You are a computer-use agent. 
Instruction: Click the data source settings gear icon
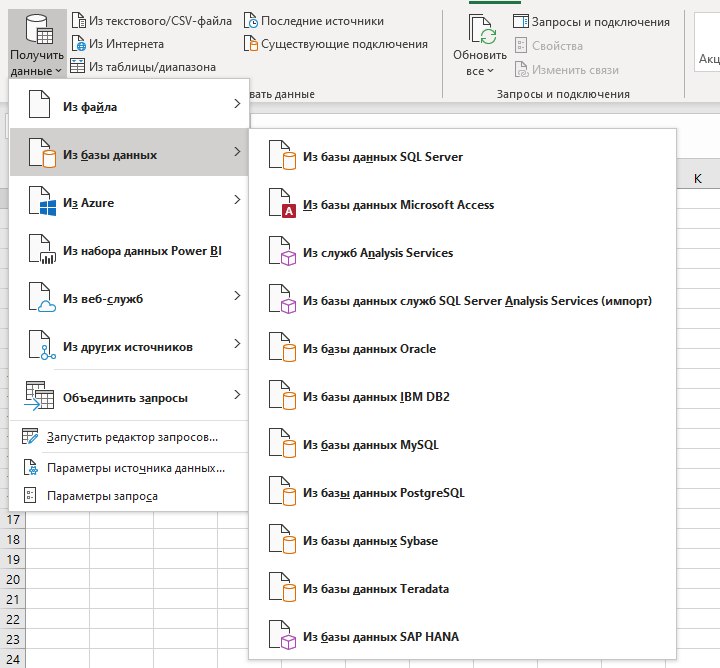tap(30, 467)
